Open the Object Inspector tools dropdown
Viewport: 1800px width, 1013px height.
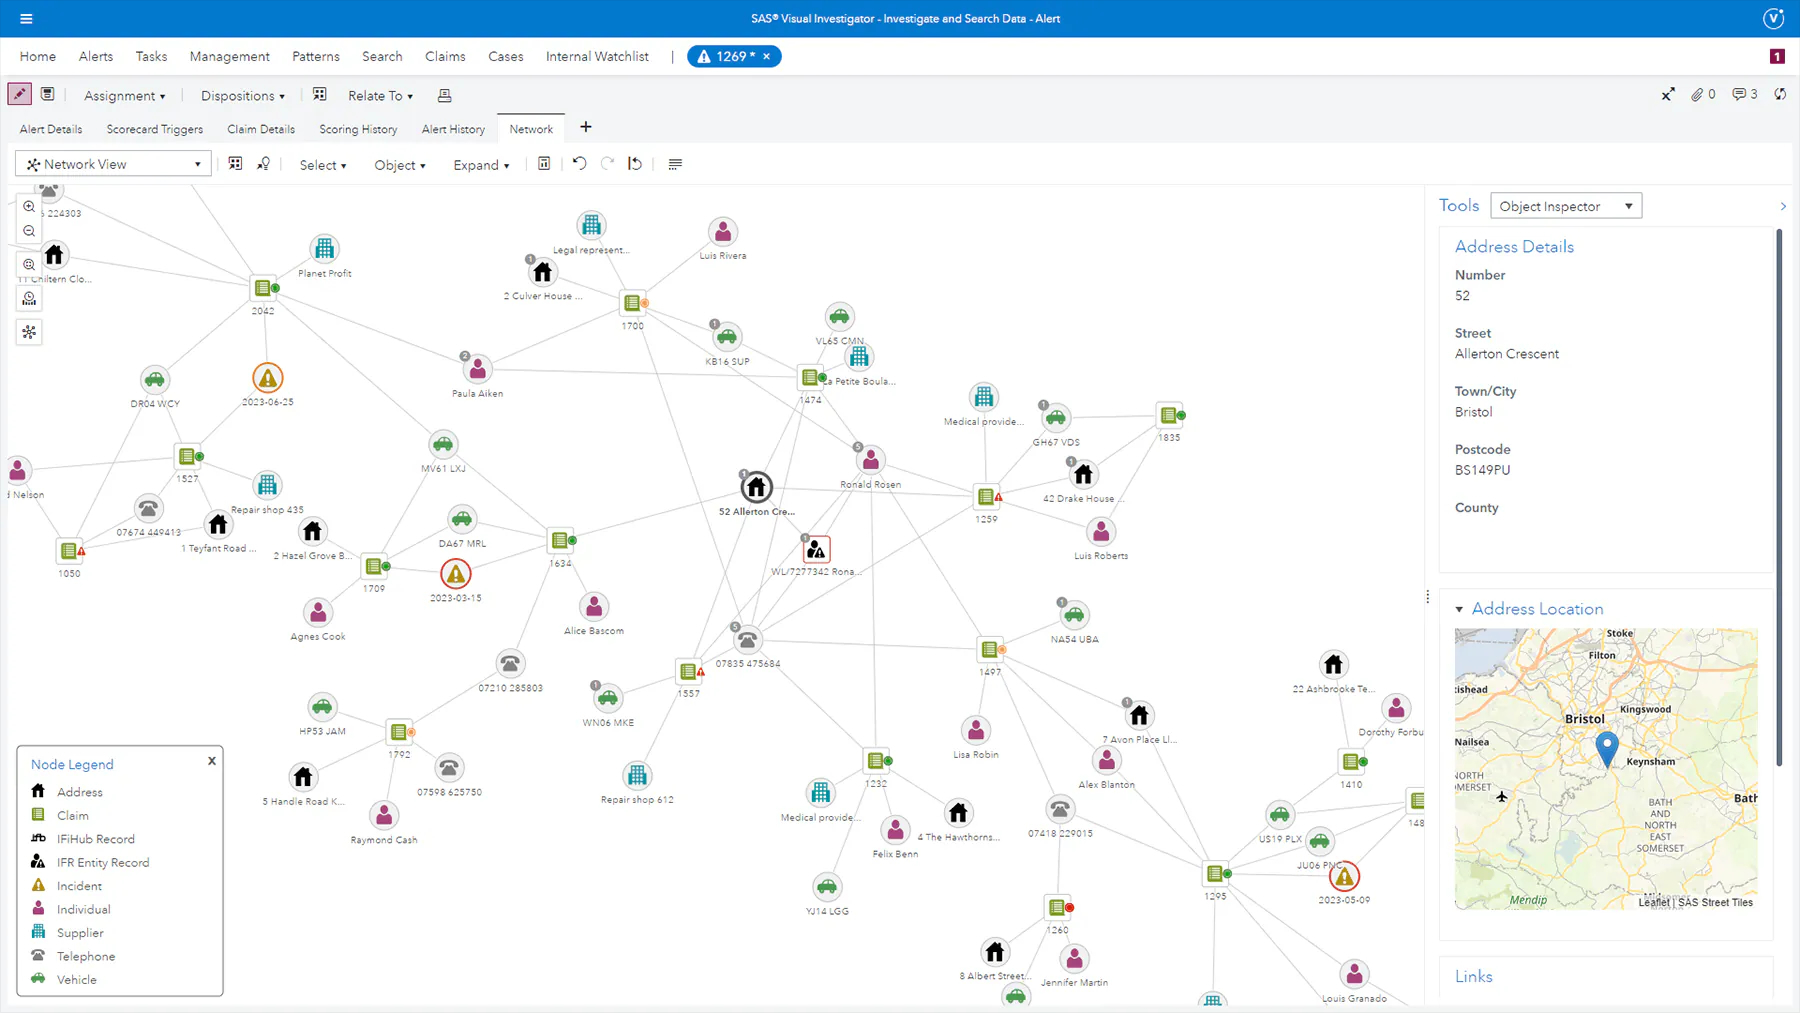[1565, 206]
